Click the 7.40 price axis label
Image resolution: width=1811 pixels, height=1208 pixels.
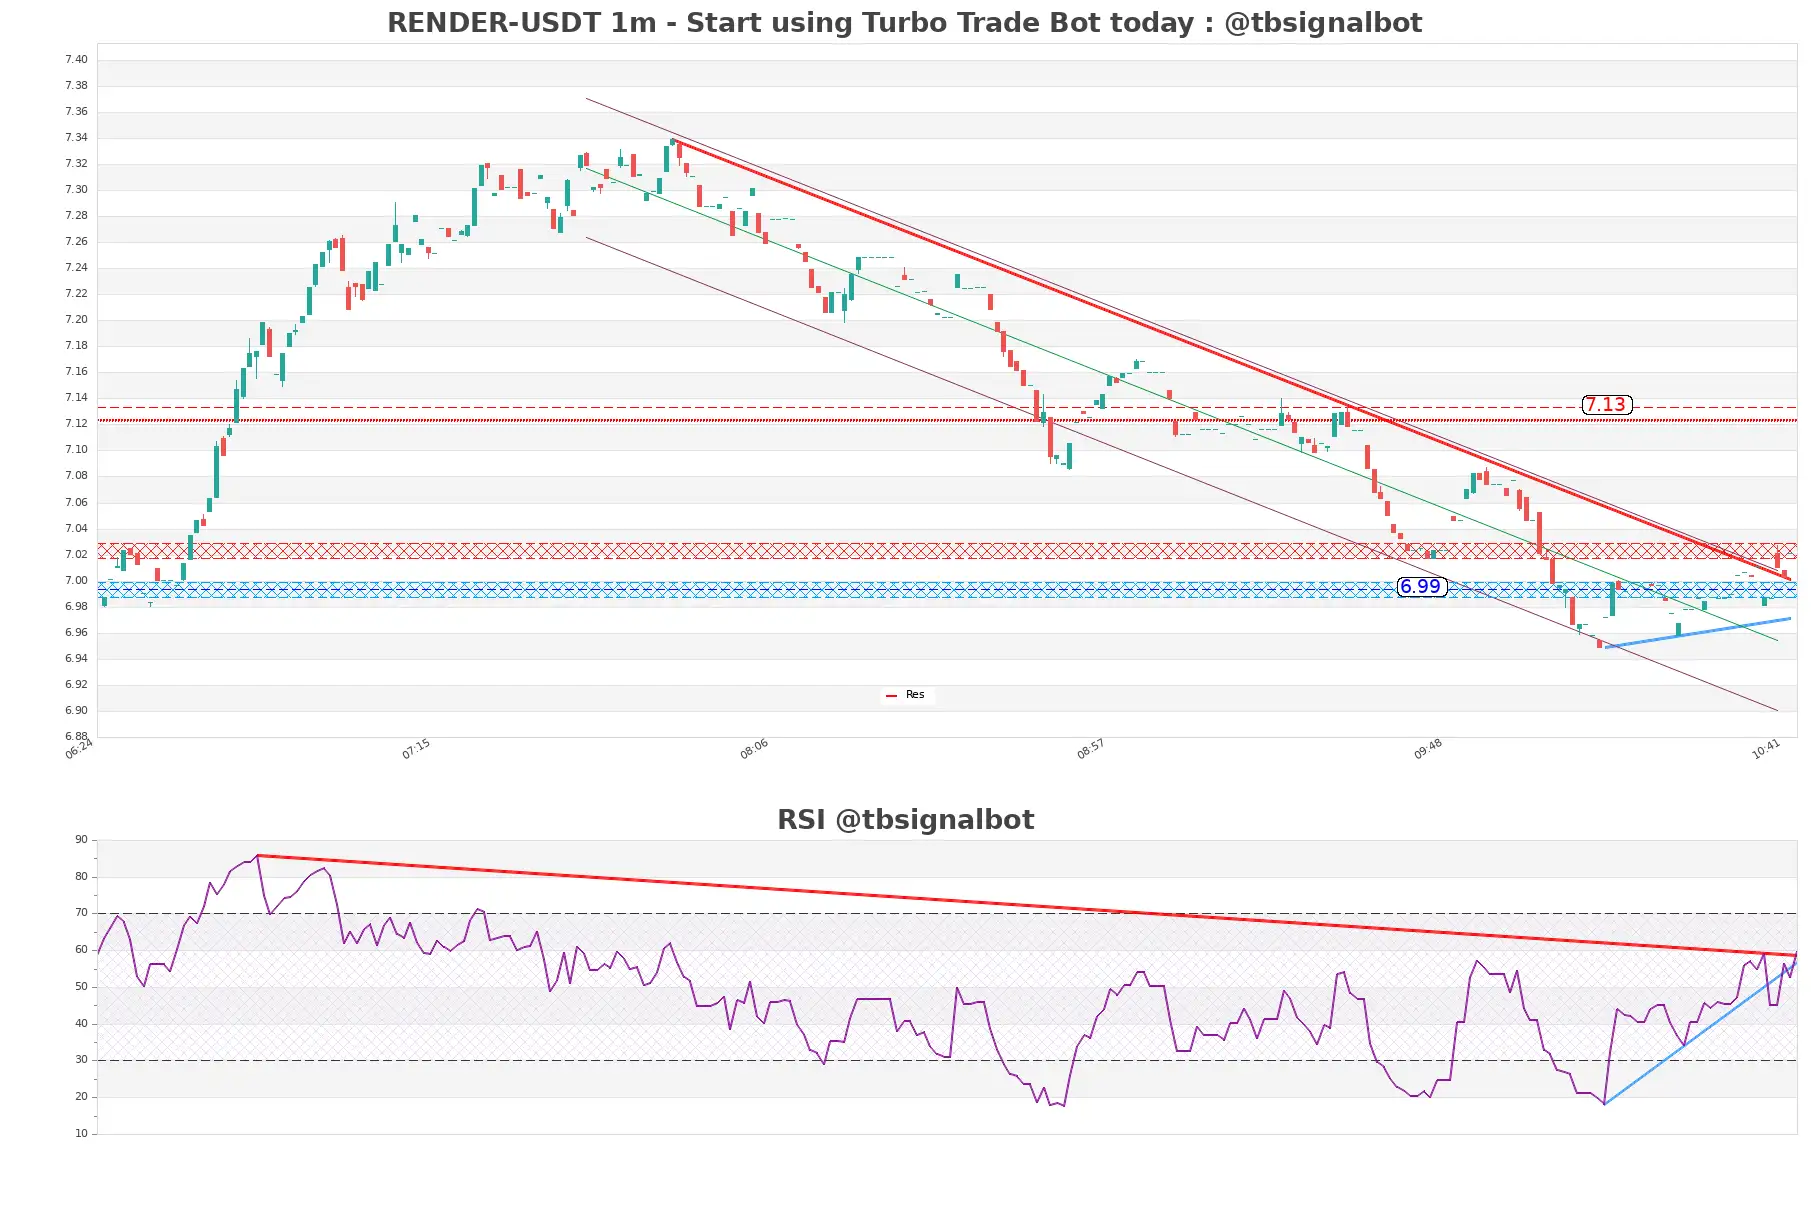click(76, 59)
